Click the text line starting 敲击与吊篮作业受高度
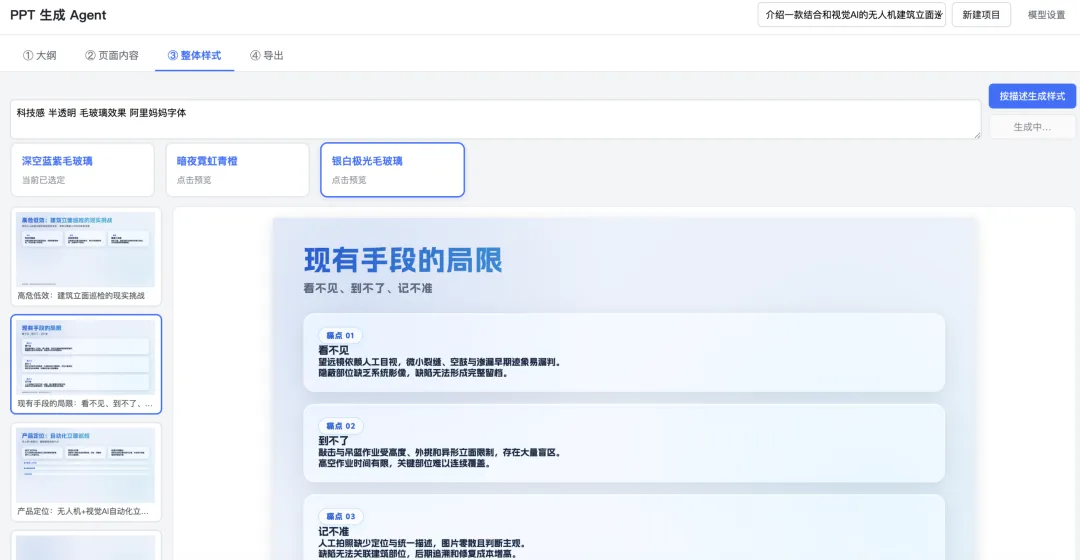The height and width of the screenshot is (560, 1080). (x=439, y=453)
